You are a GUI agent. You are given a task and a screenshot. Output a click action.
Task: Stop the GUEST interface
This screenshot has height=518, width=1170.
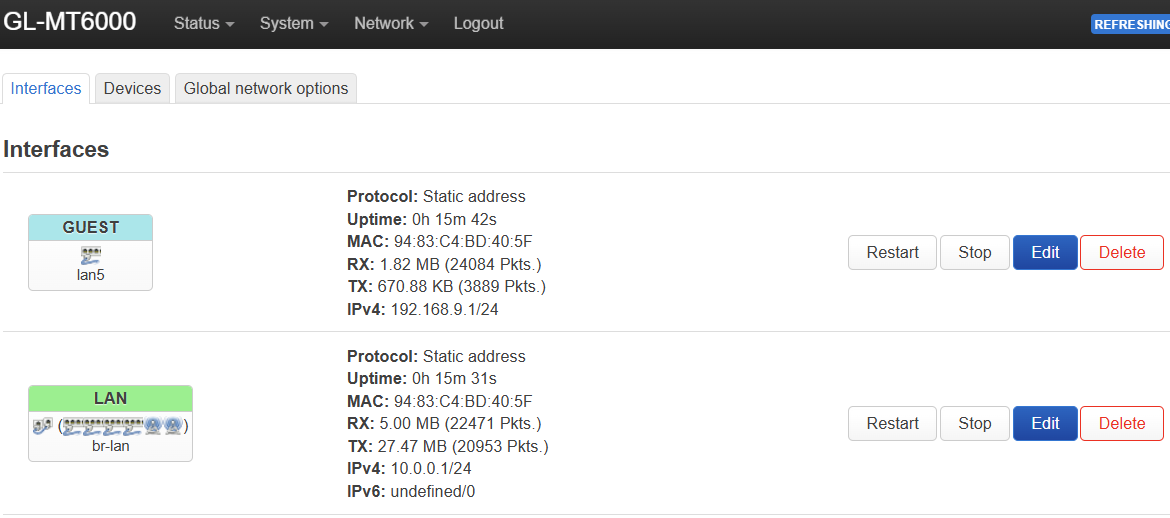[974, 252]
